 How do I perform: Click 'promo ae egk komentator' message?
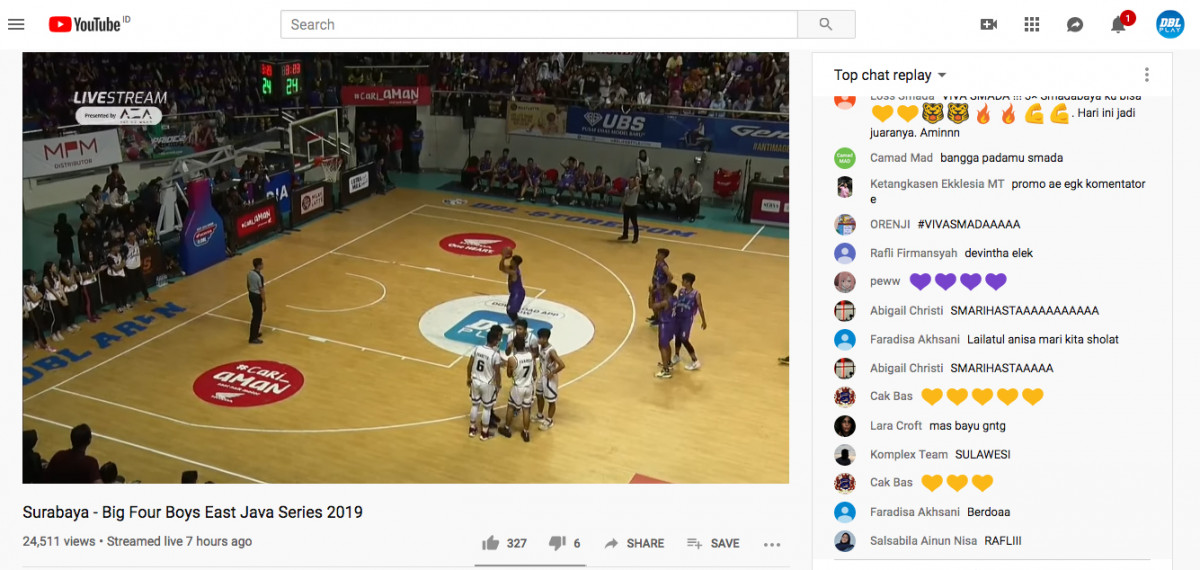1008,192
